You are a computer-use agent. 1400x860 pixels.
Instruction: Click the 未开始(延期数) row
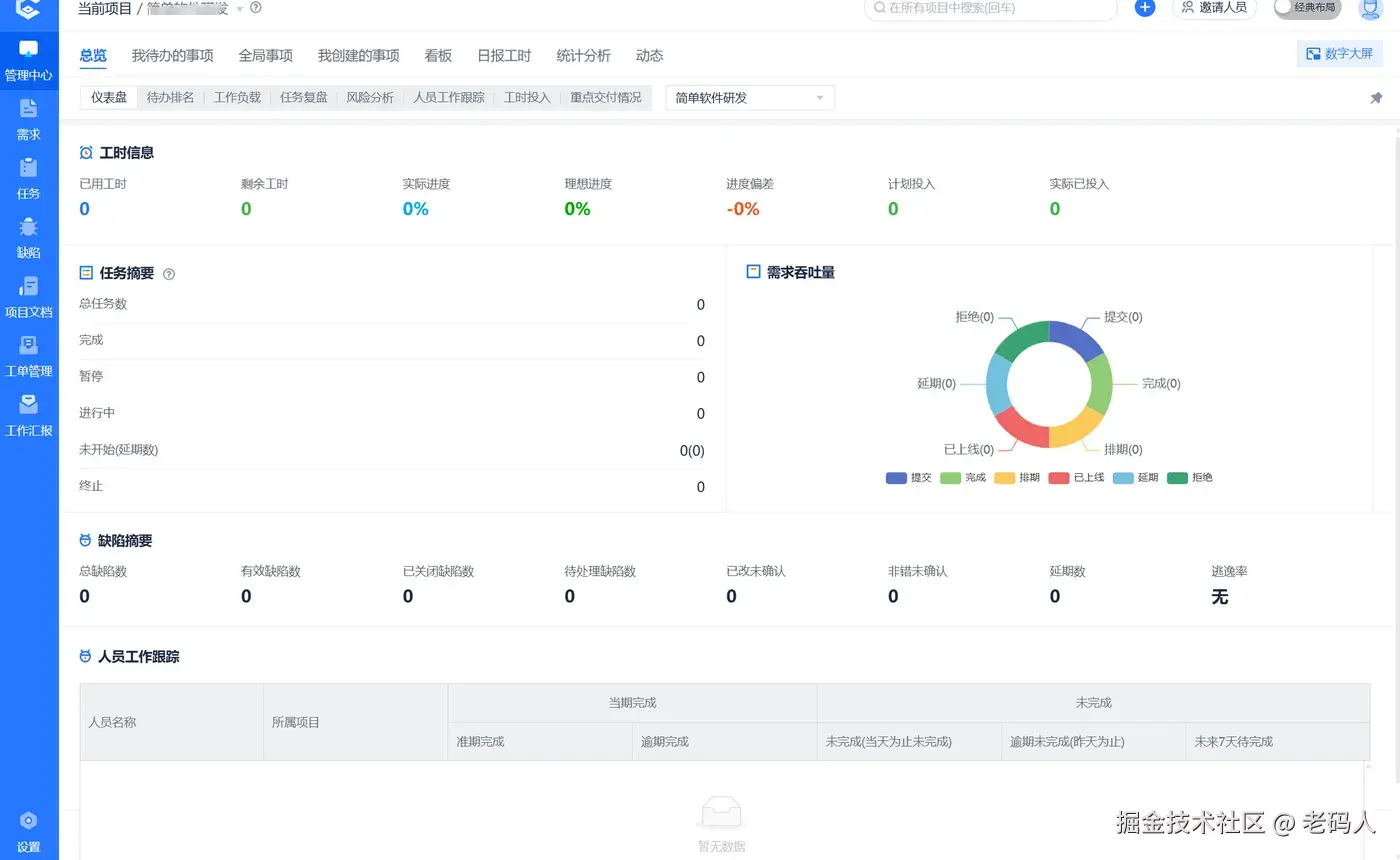[392, 450]
